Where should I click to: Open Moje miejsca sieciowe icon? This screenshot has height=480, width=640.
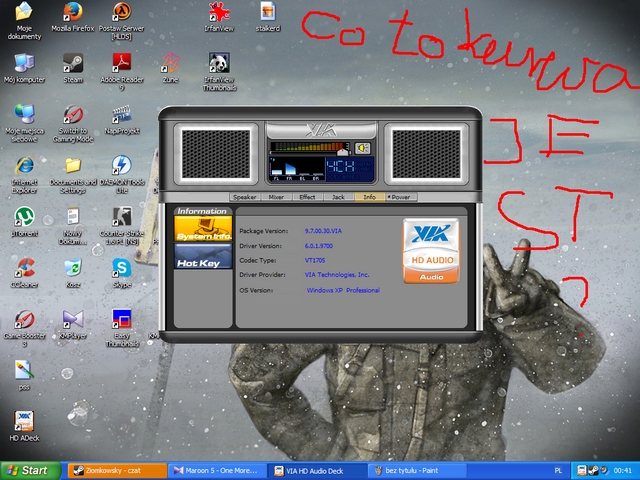(x=24, y=123)
